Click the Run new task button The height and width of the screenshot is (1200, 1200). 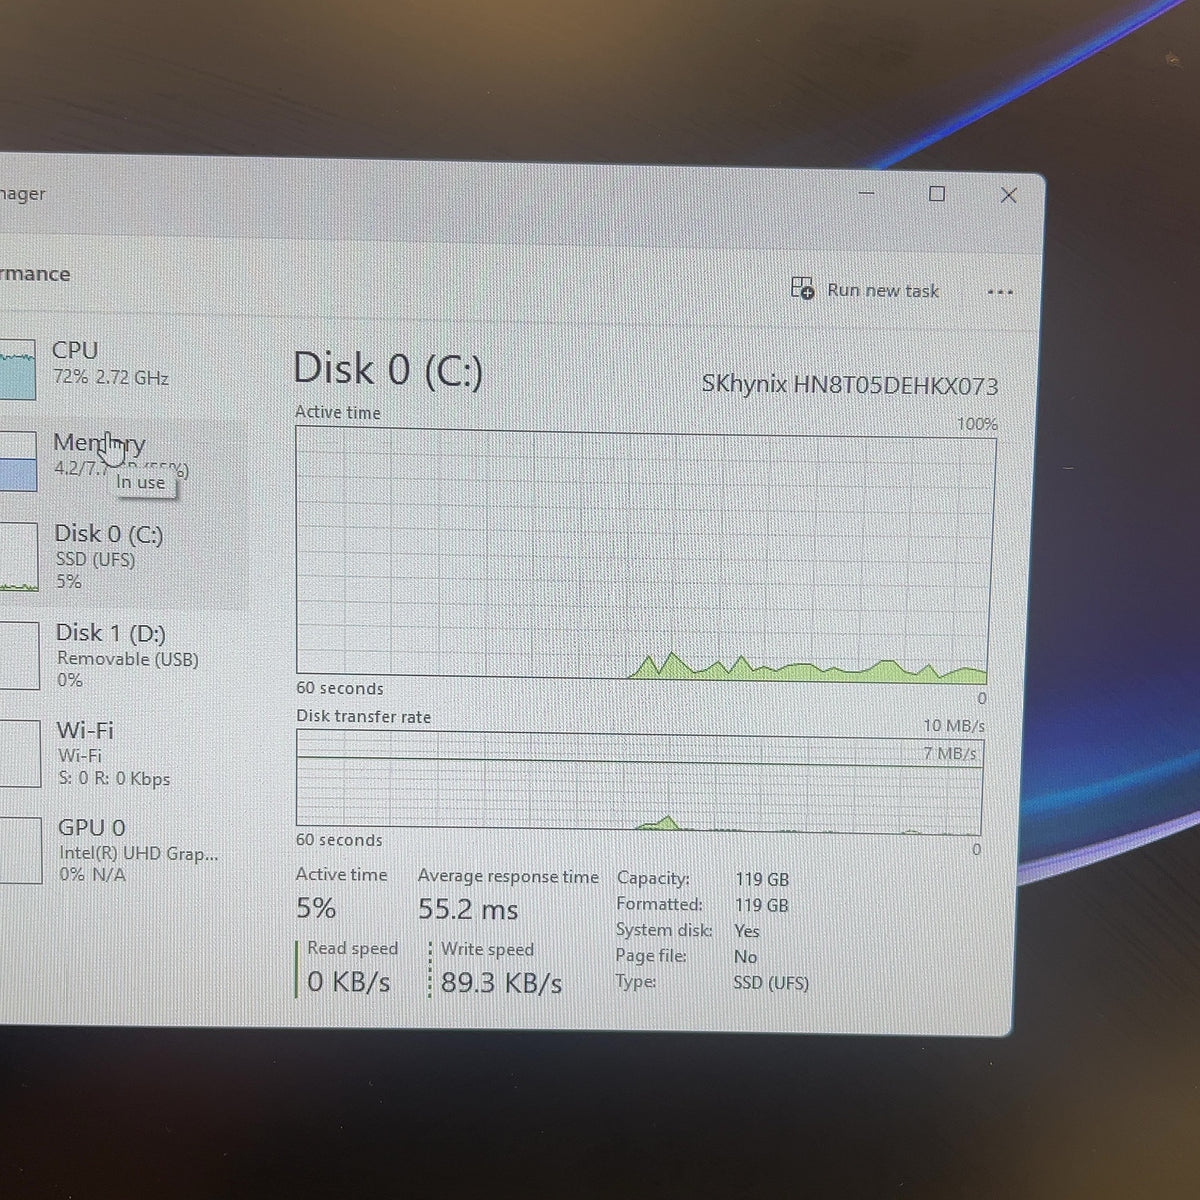[866, 290]
